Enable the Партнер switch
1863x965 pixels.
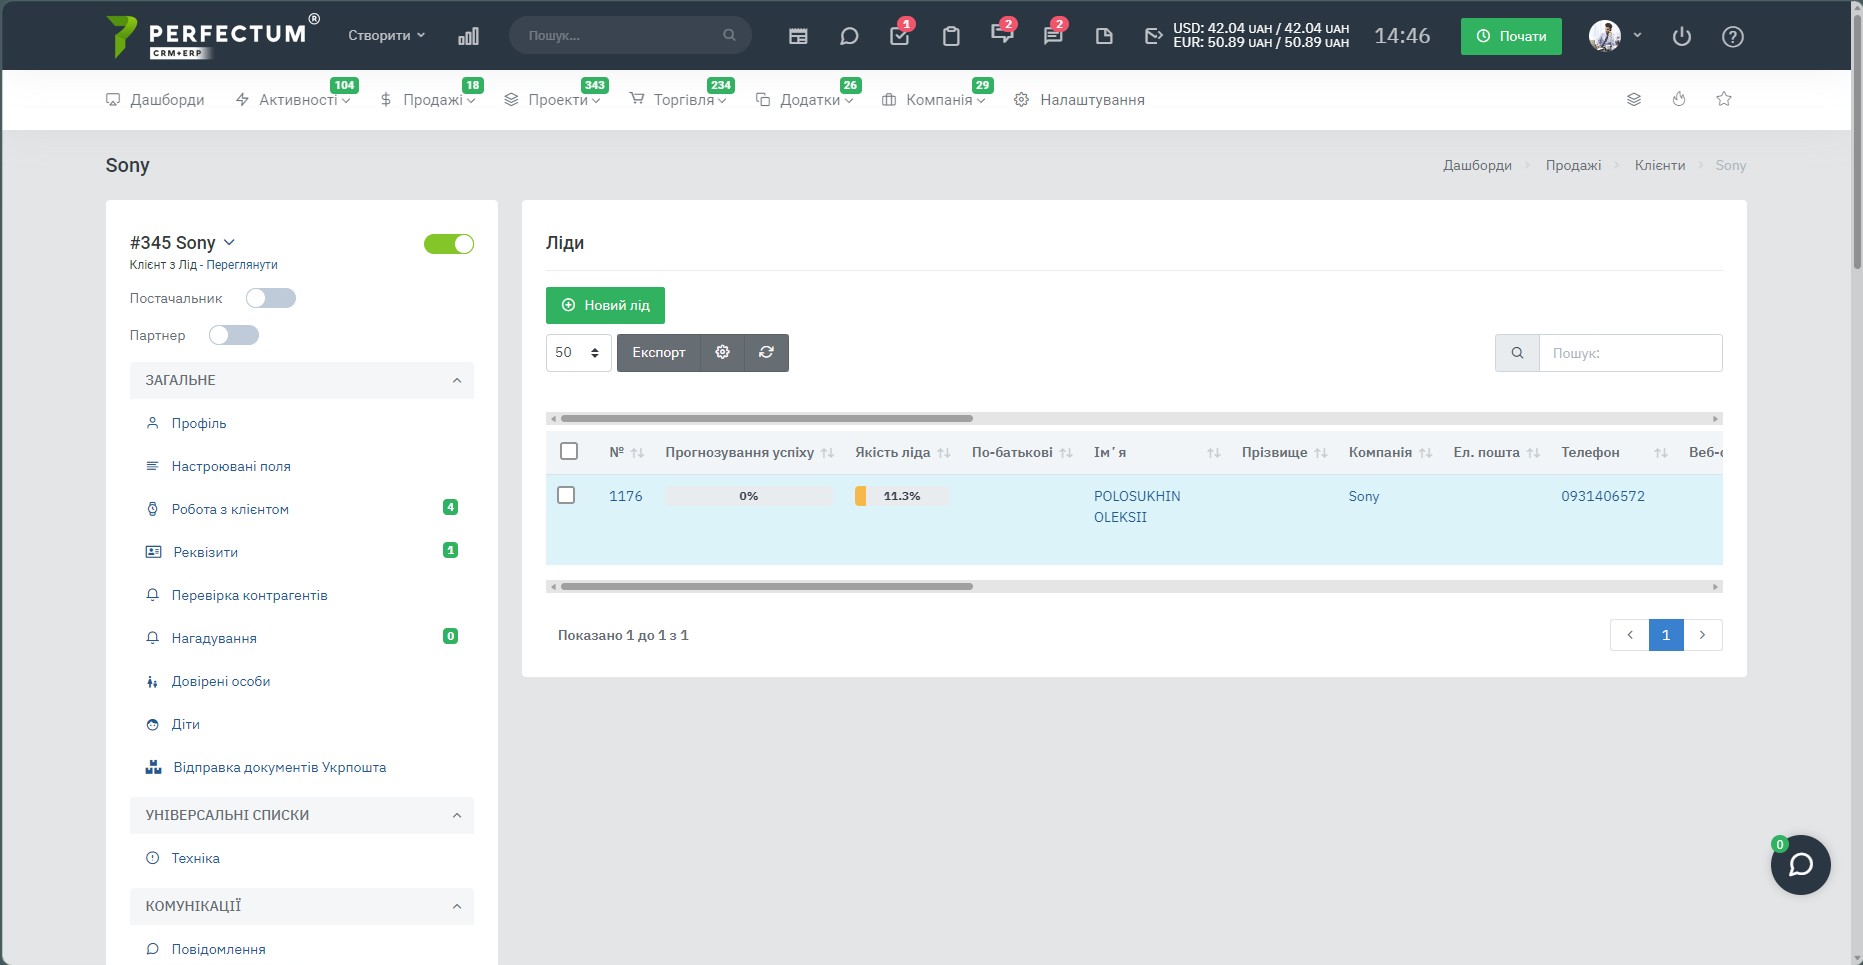point(234,335)
